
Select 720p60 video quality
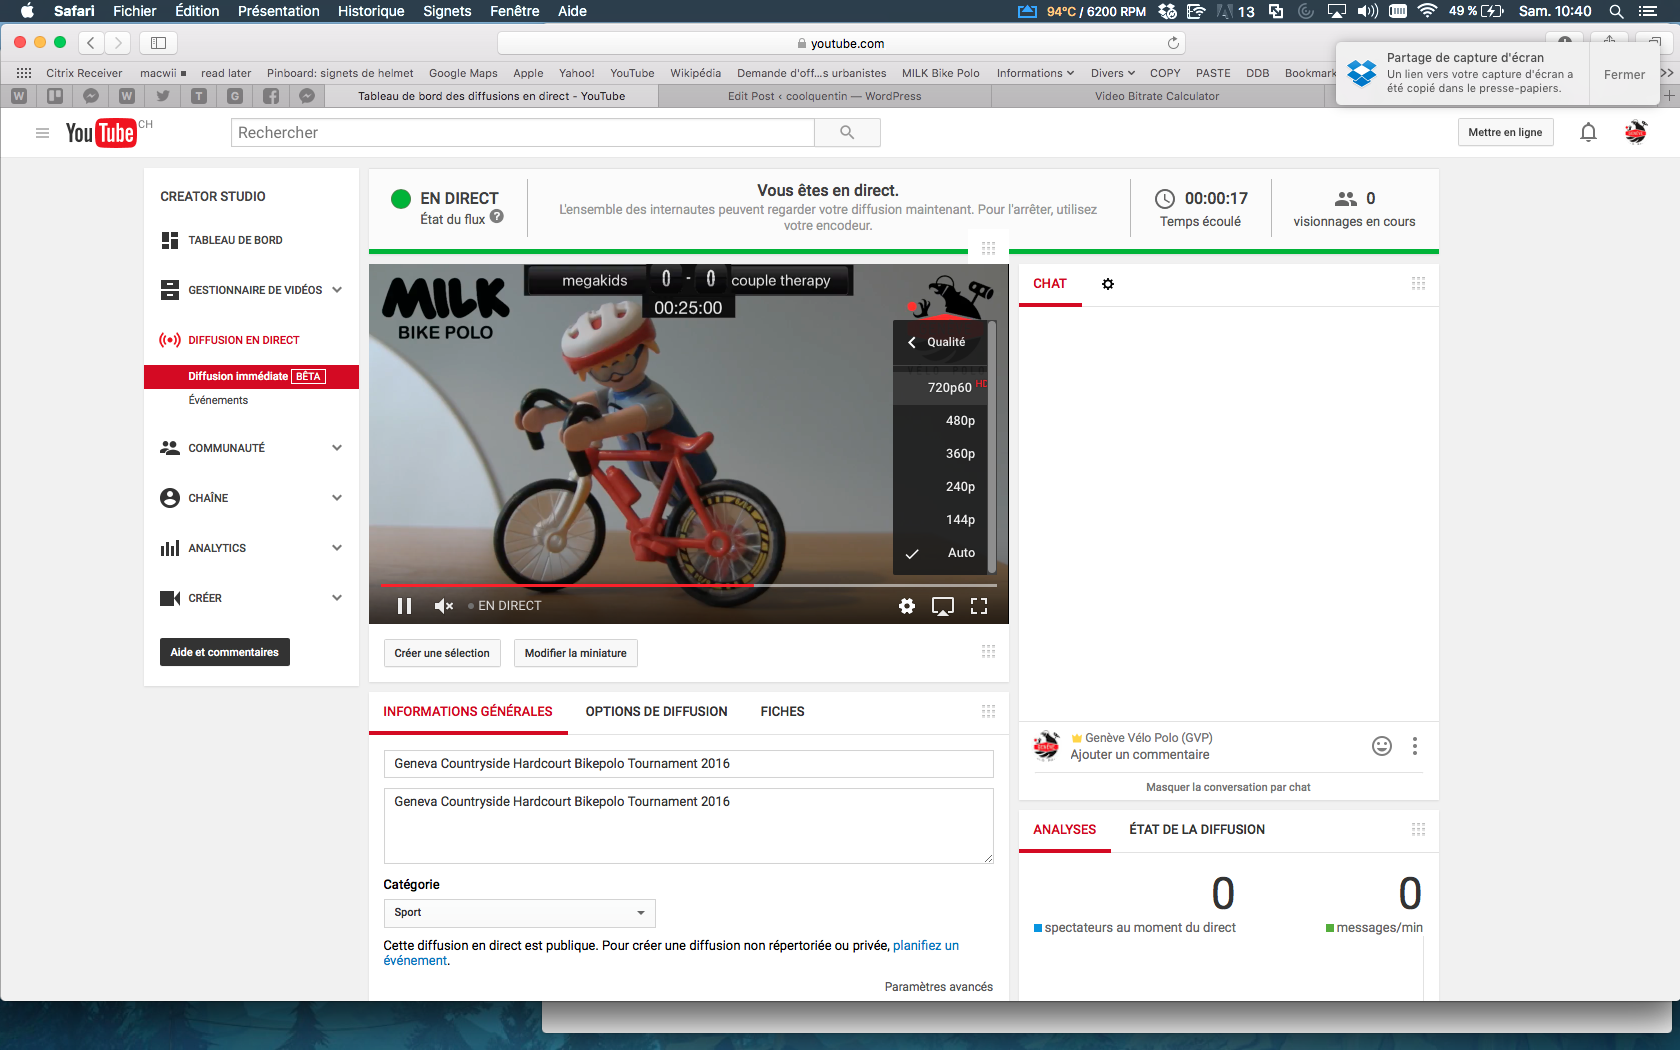click(x=949, y=387)
